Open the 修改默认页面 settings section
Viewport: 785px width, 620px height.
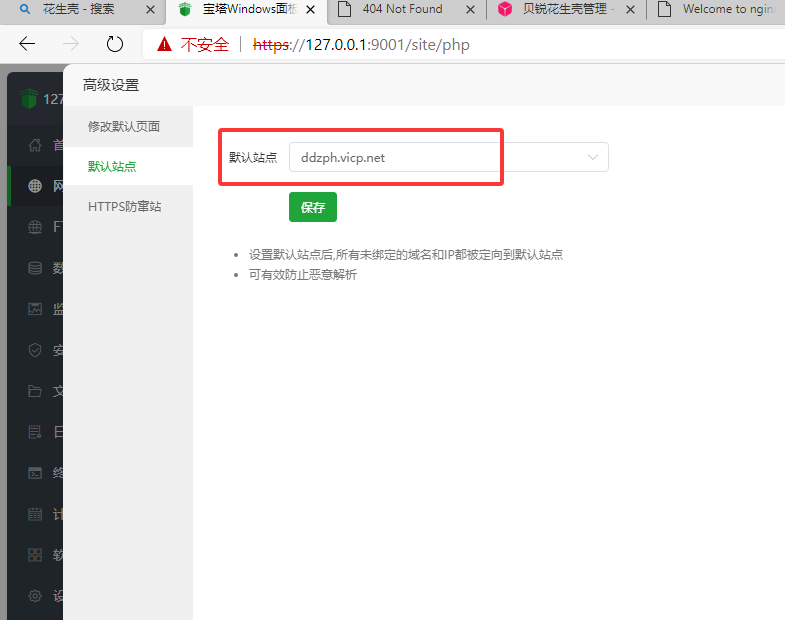click(x=128, y=126)
